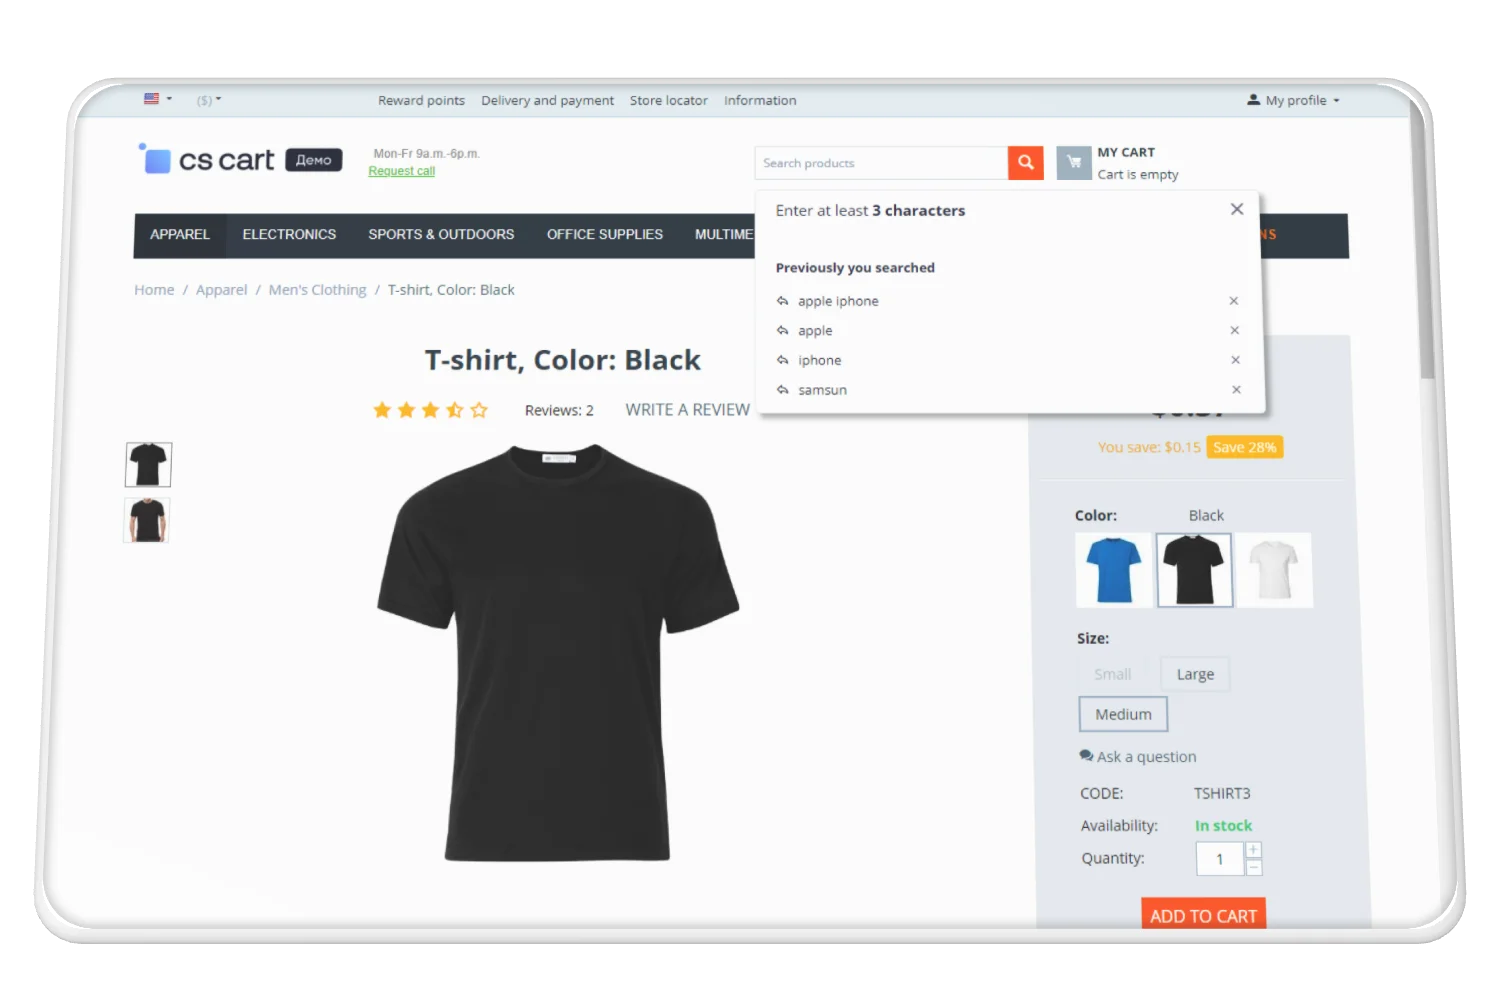Viewport: 1500px width, 1000px height.
Task: Click the large black T-shirt image
Action: click(x=558, y=652)
